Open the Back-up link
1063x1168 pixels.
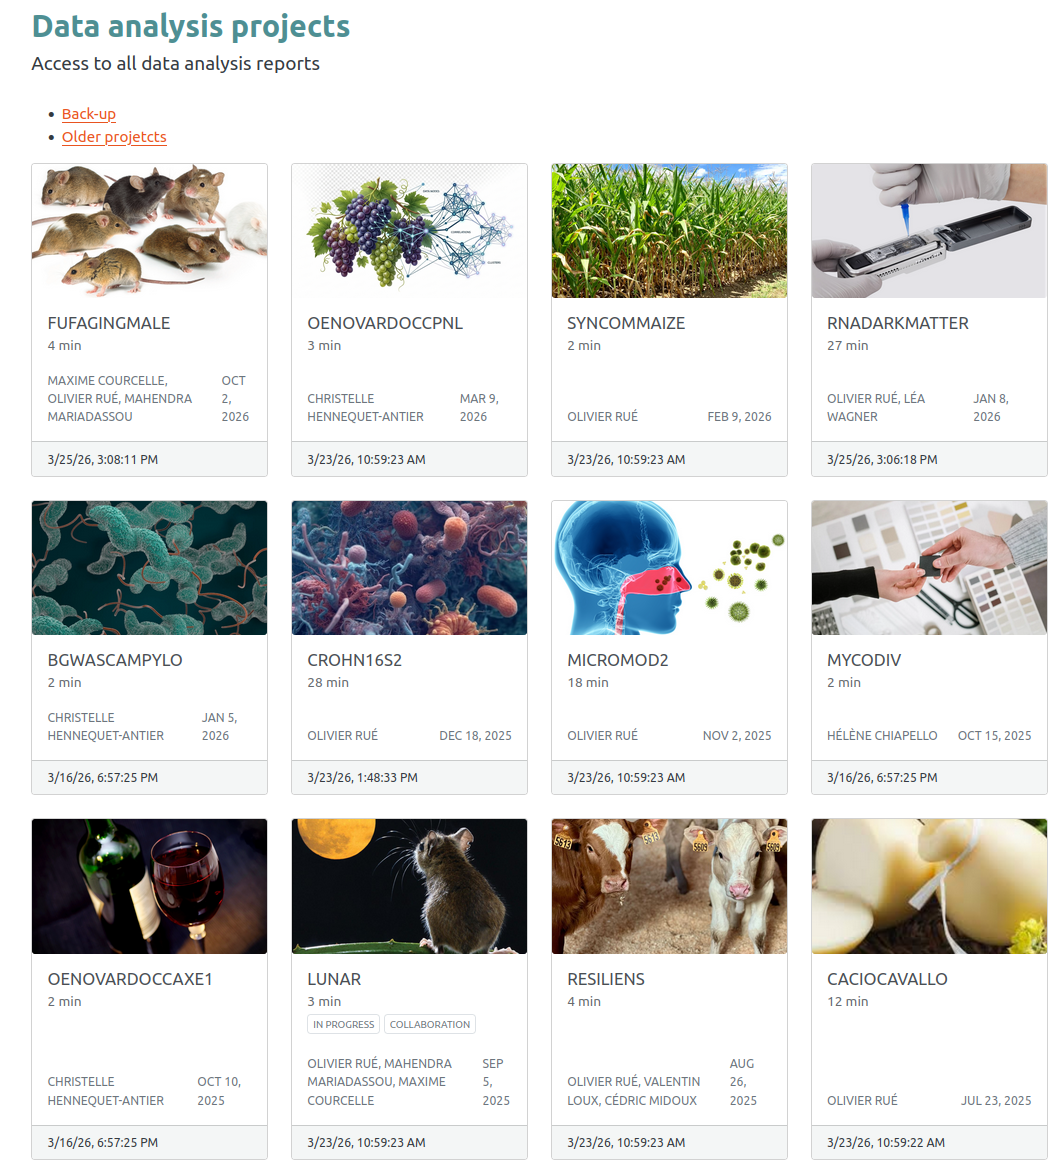(89, 114)
